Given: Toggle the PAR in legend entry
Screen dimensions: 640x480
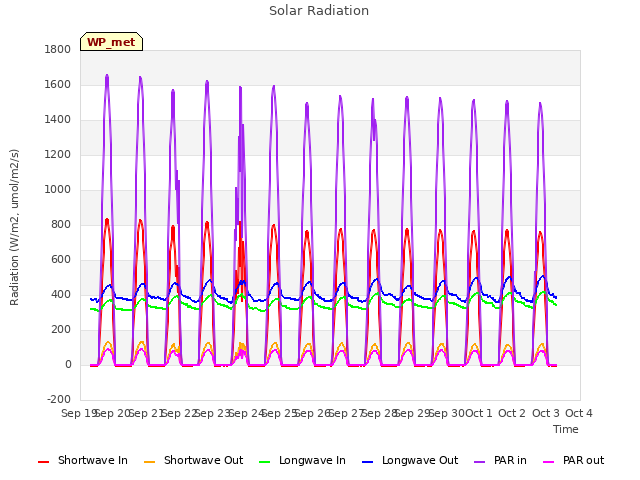Looking at the screenshot, I should 500,460.
